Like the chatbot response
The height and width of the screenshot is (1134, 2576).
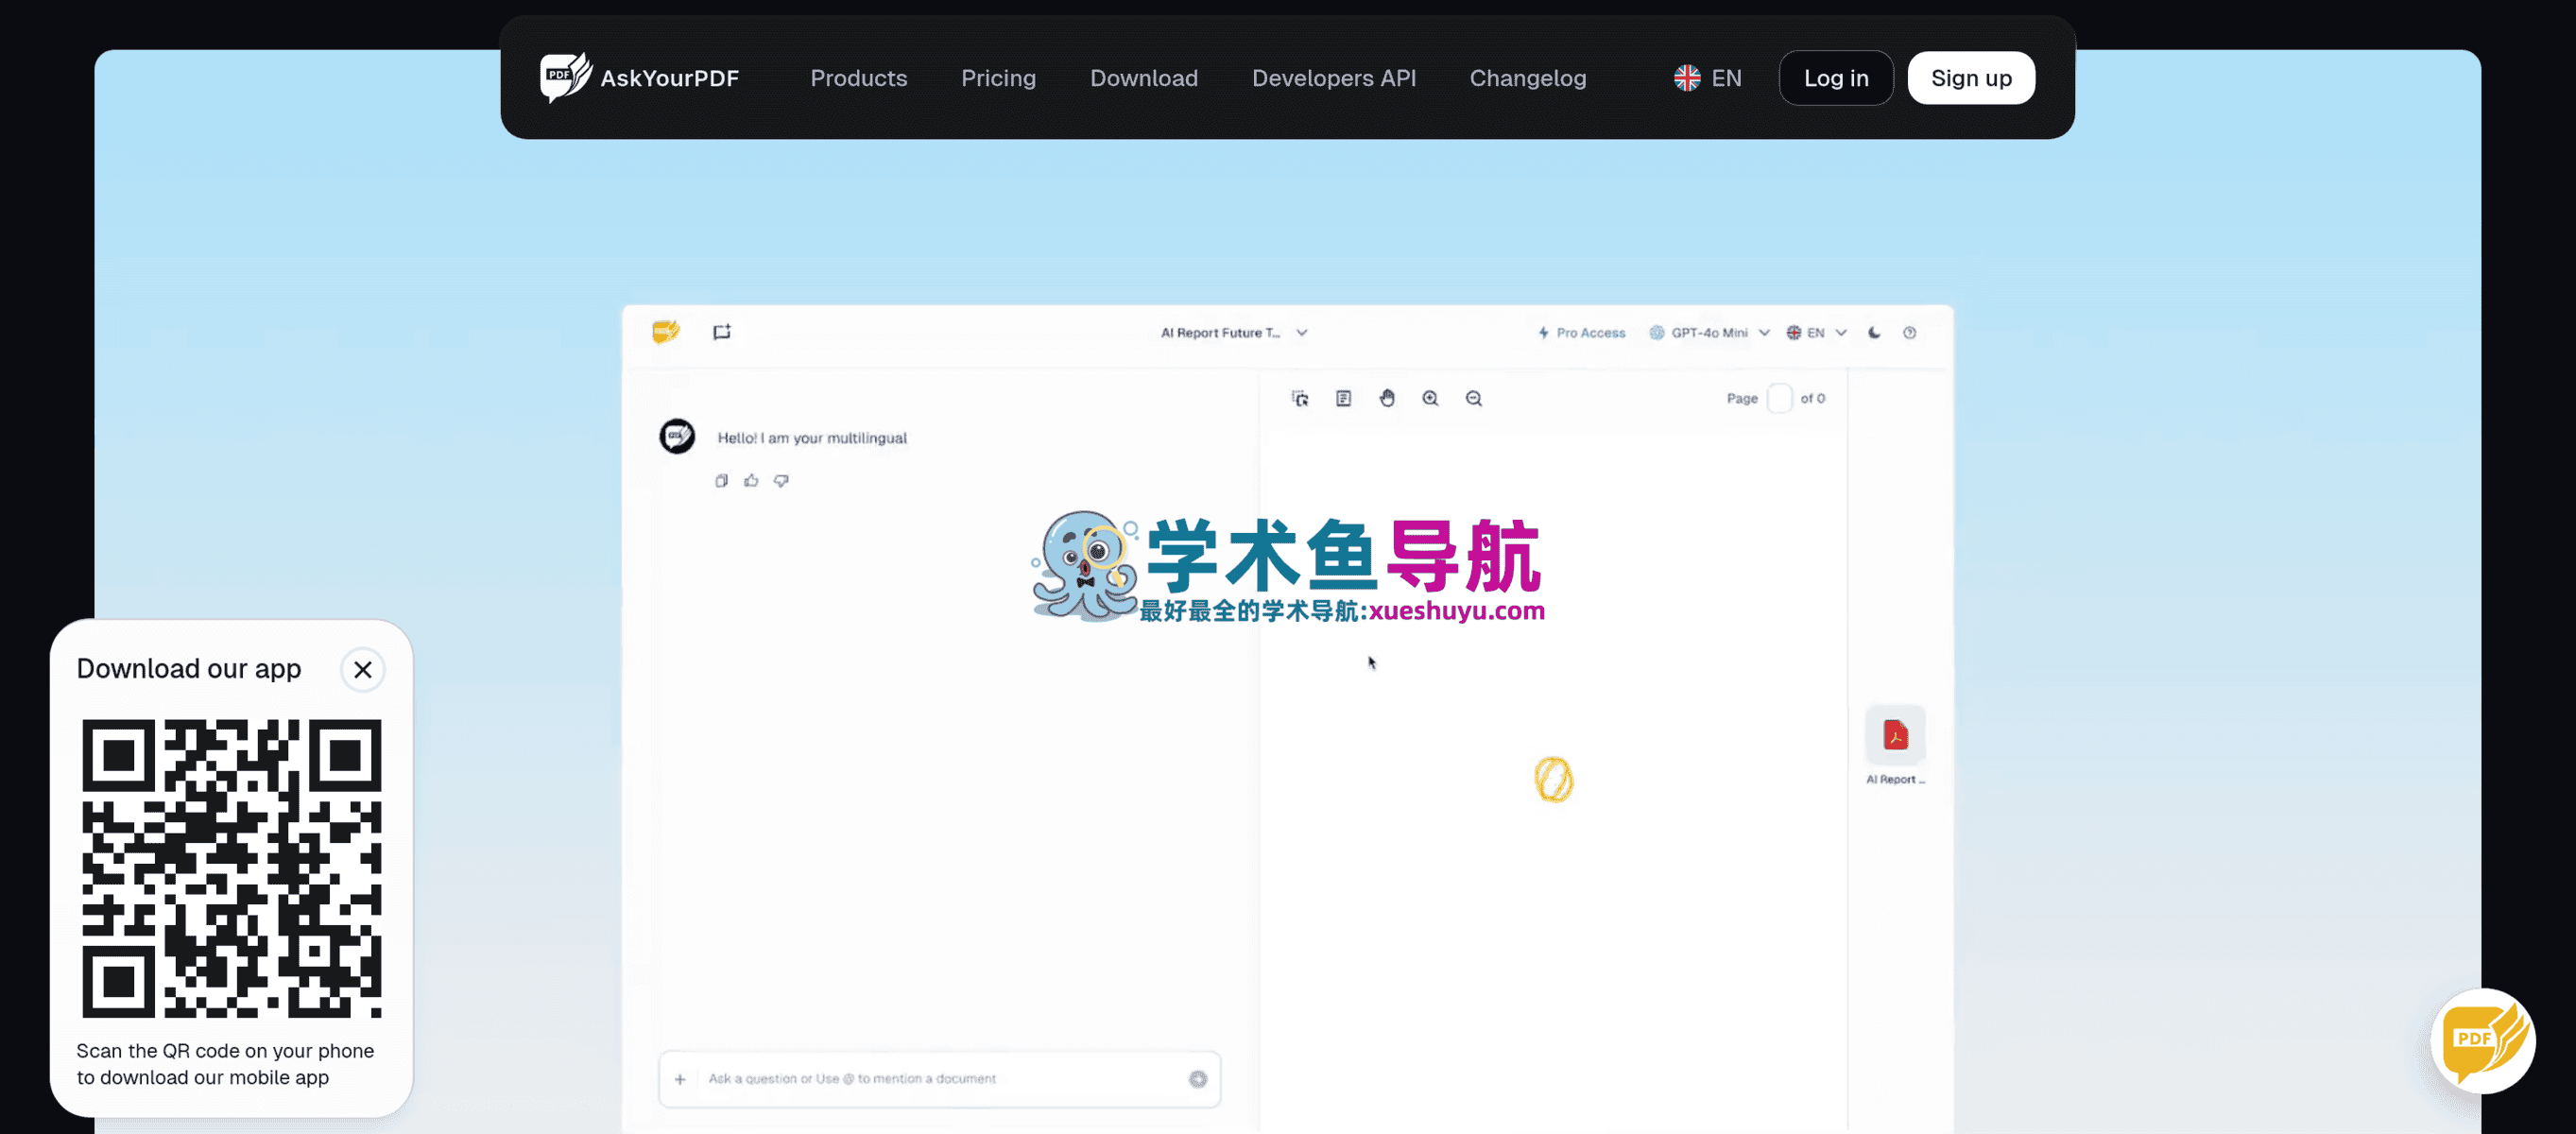pyautogui.click(x=751, y=481)
